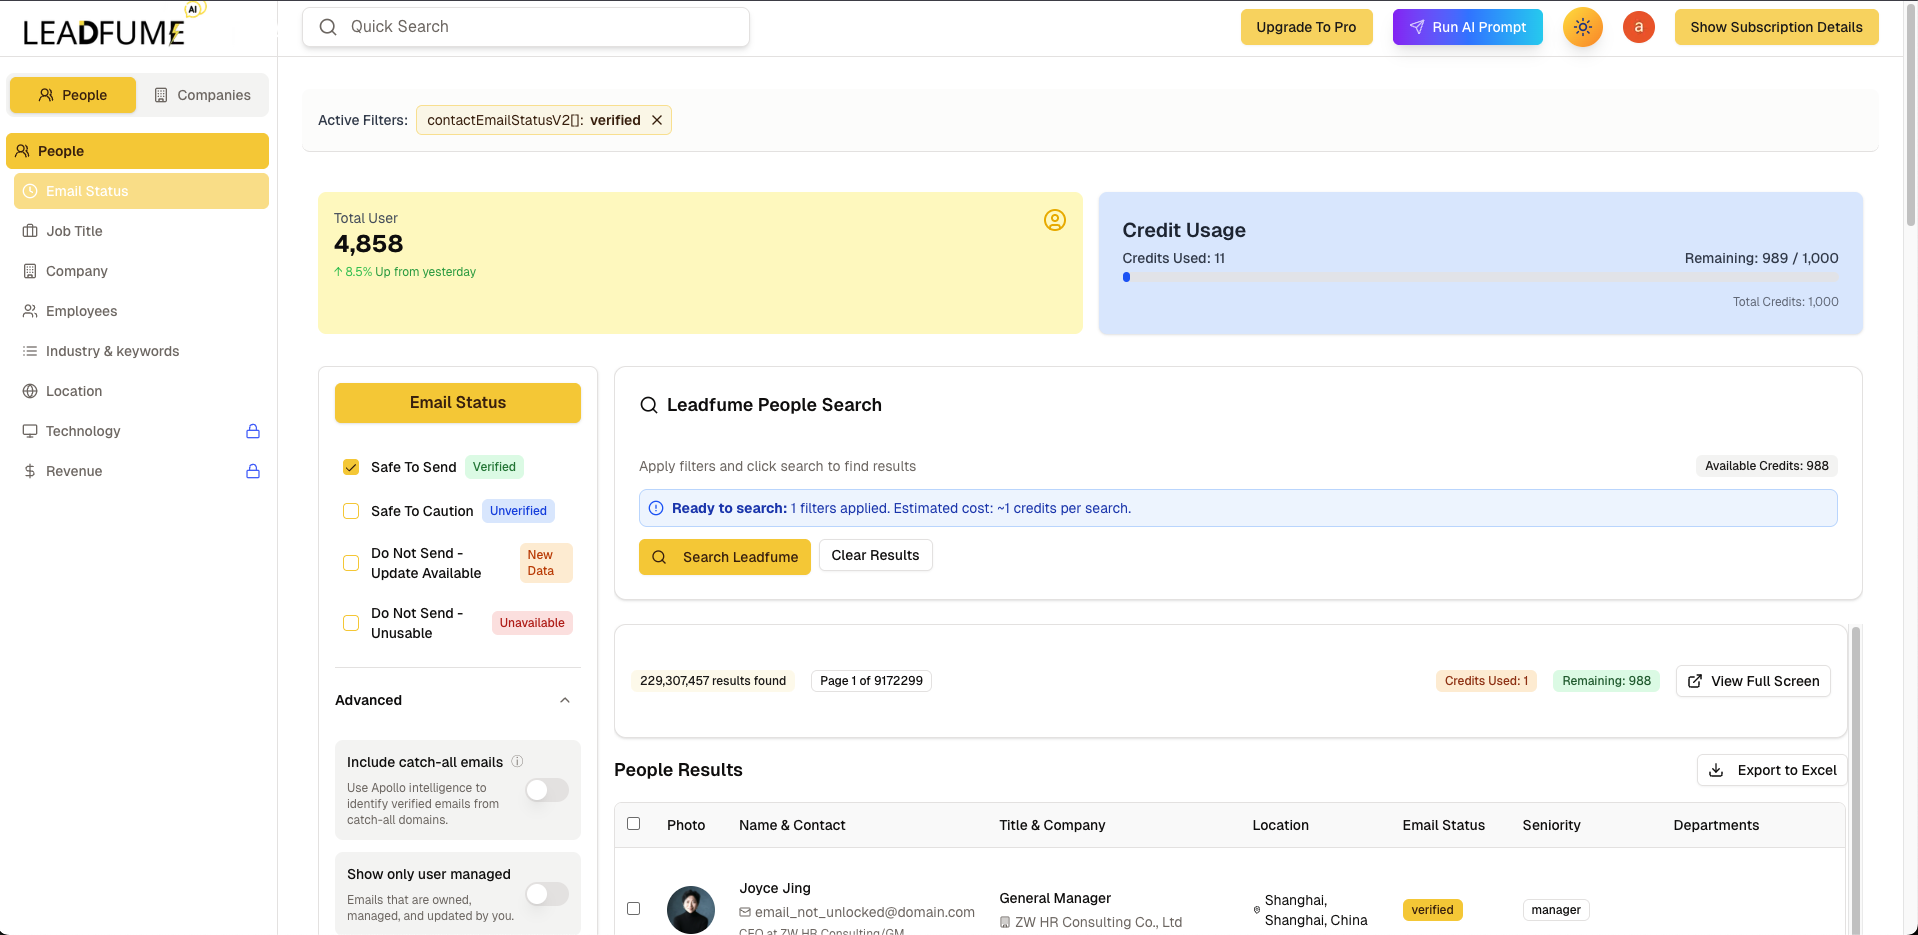
Task: Click the Technology lock icon
Action: point(253,431)
